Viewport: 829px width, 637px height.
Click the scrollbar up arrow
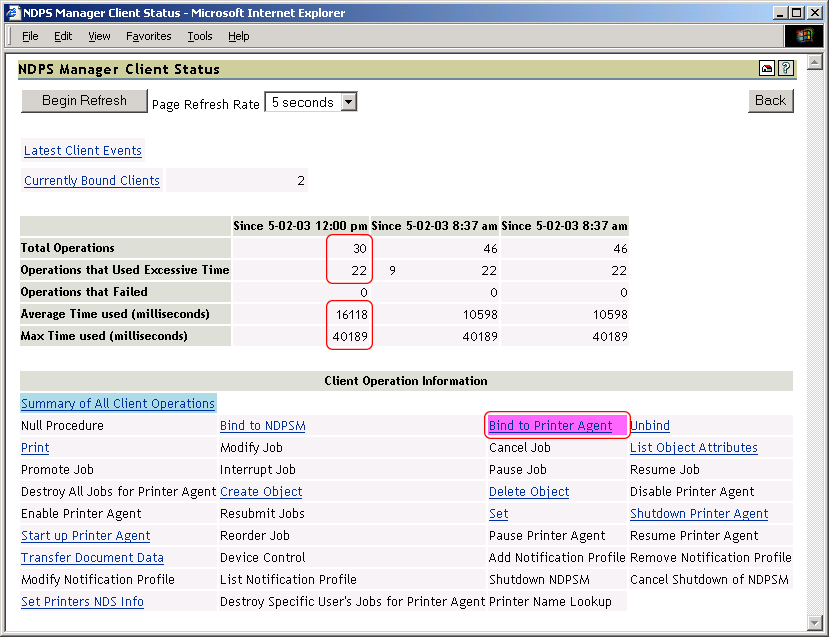tap(815, 60)
